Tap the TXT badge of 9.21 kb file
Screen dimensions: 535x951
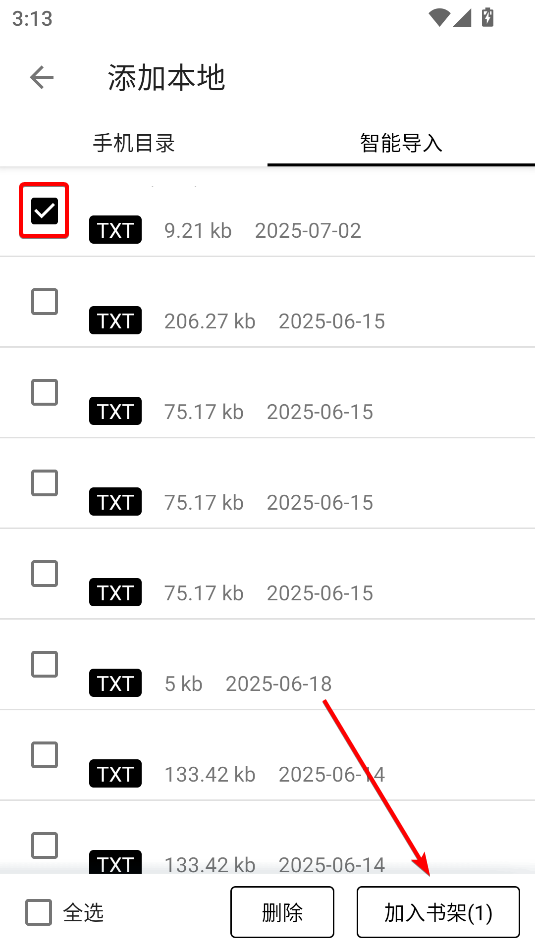tap(115, 230)
